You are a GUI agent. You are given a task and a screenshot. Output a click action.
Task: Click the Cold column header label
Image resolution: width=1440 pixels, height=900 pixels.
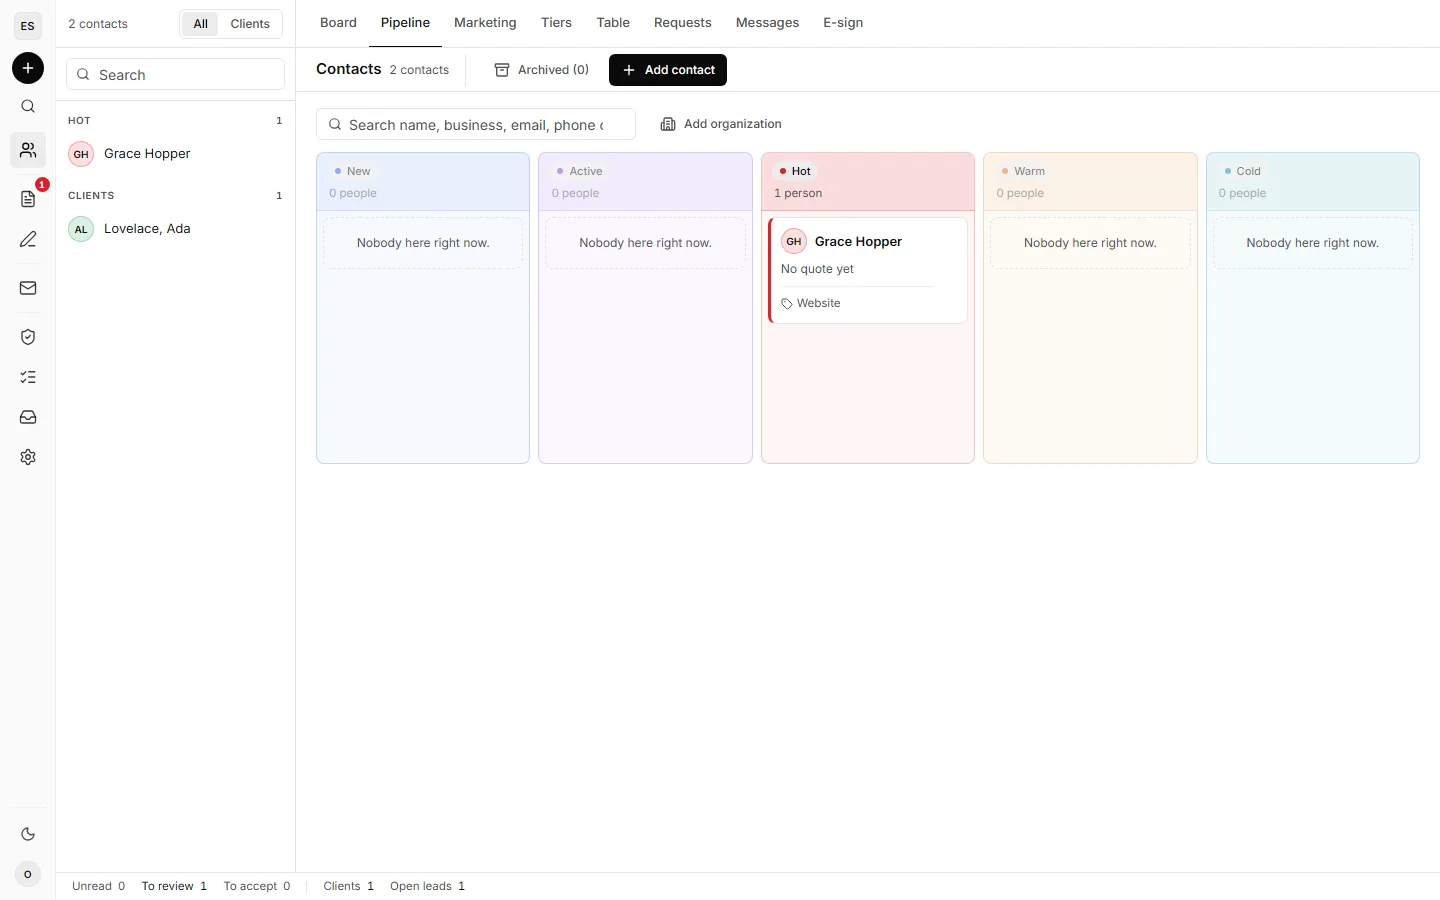tap(1243, 171)
